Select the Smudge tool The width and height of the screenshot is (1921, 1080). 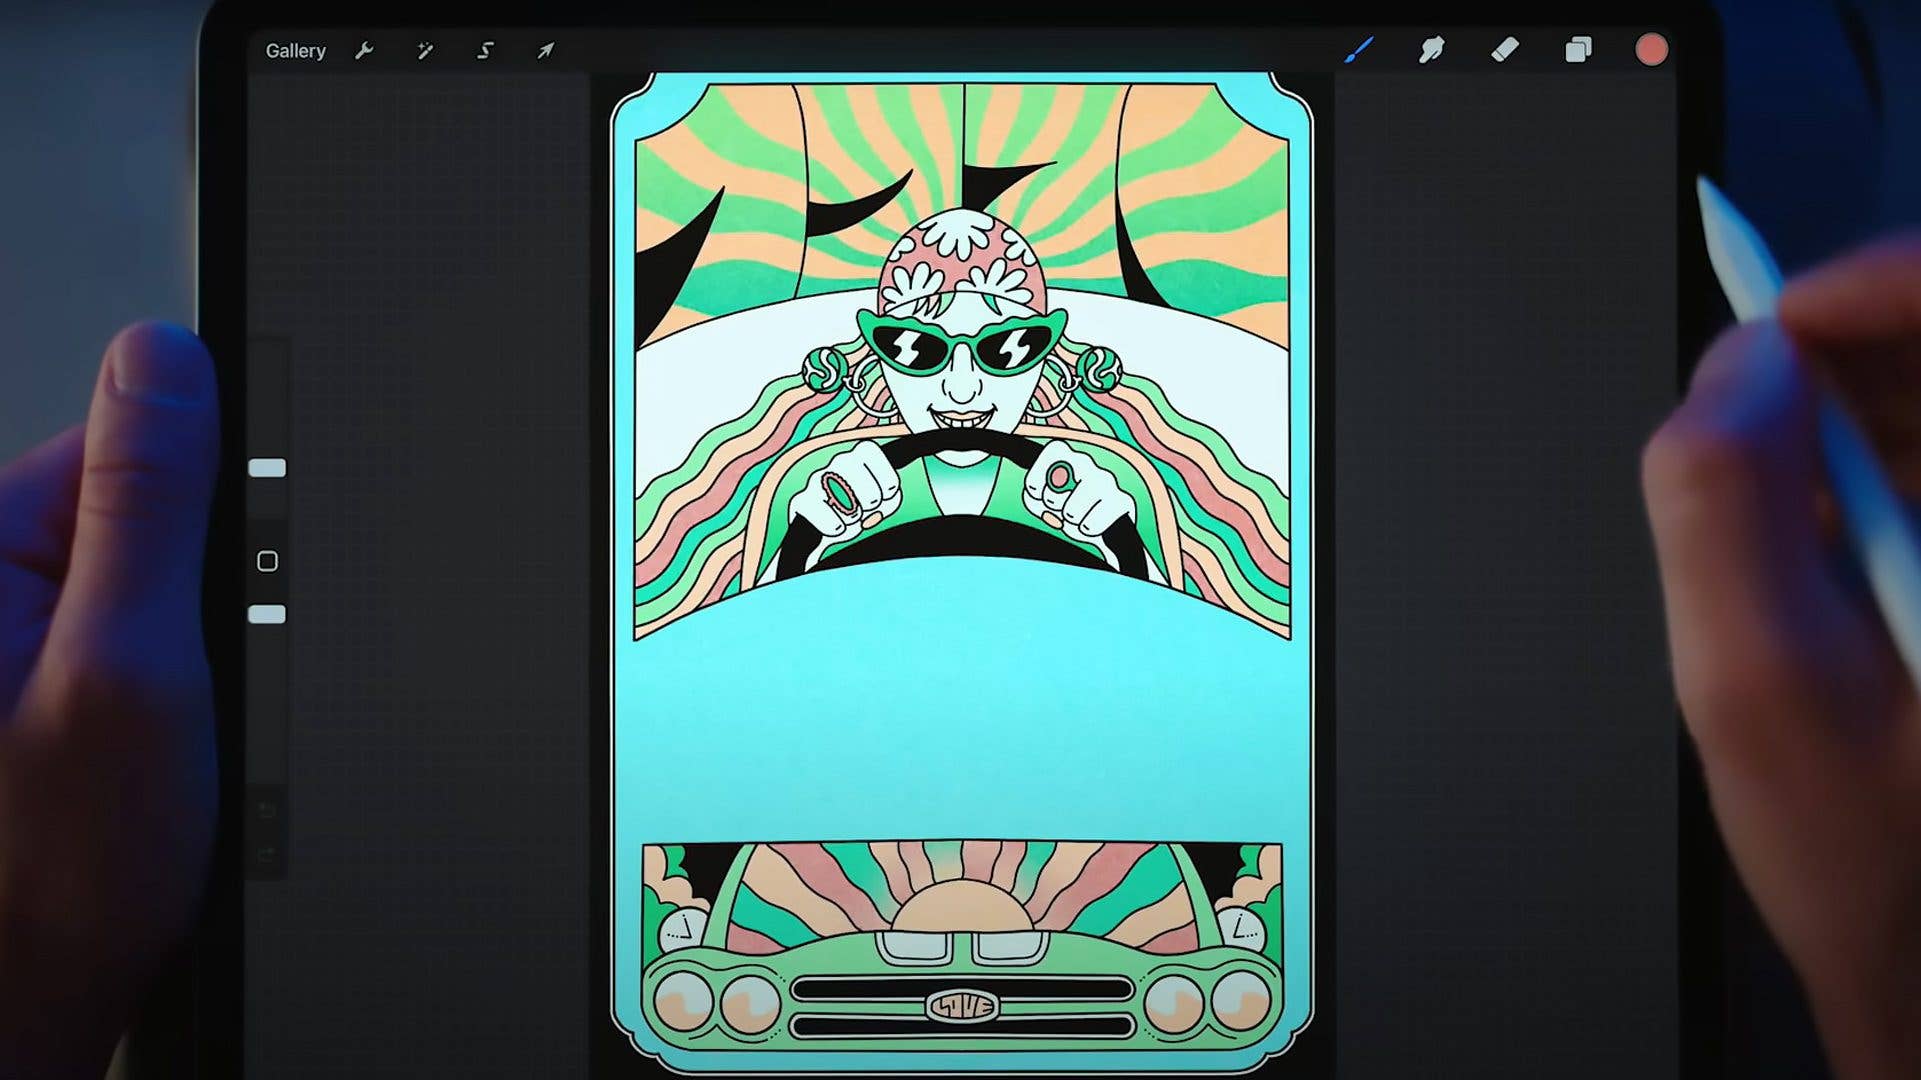[x=1431, y=50]
